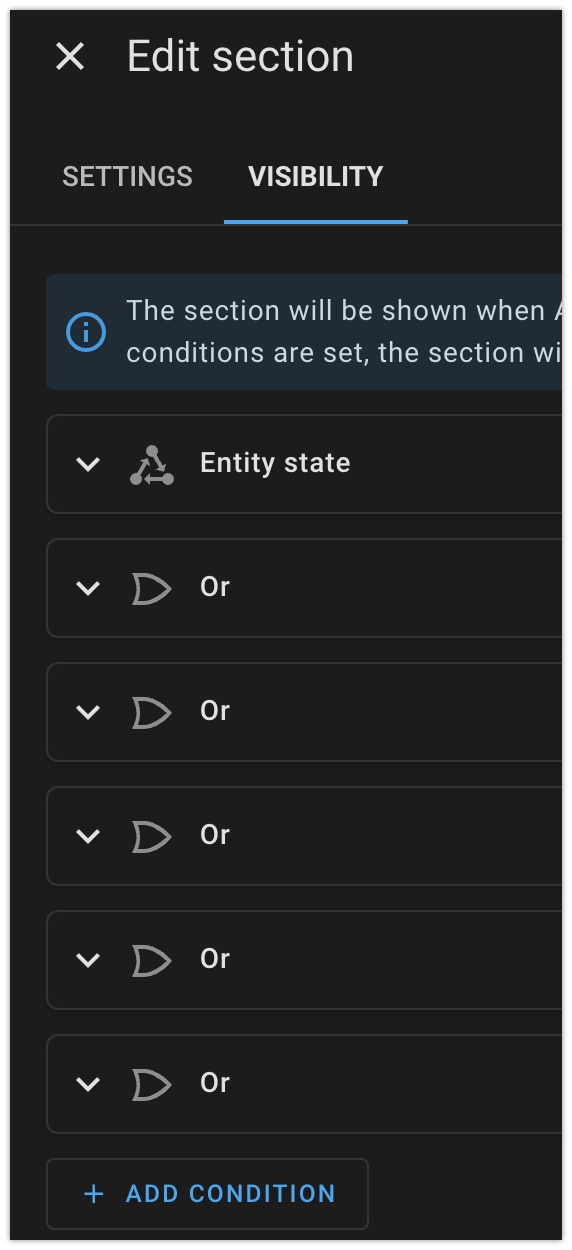572x1250 pixels.
Task: Expand the third Or condition chevron
Action: (89, 837)
